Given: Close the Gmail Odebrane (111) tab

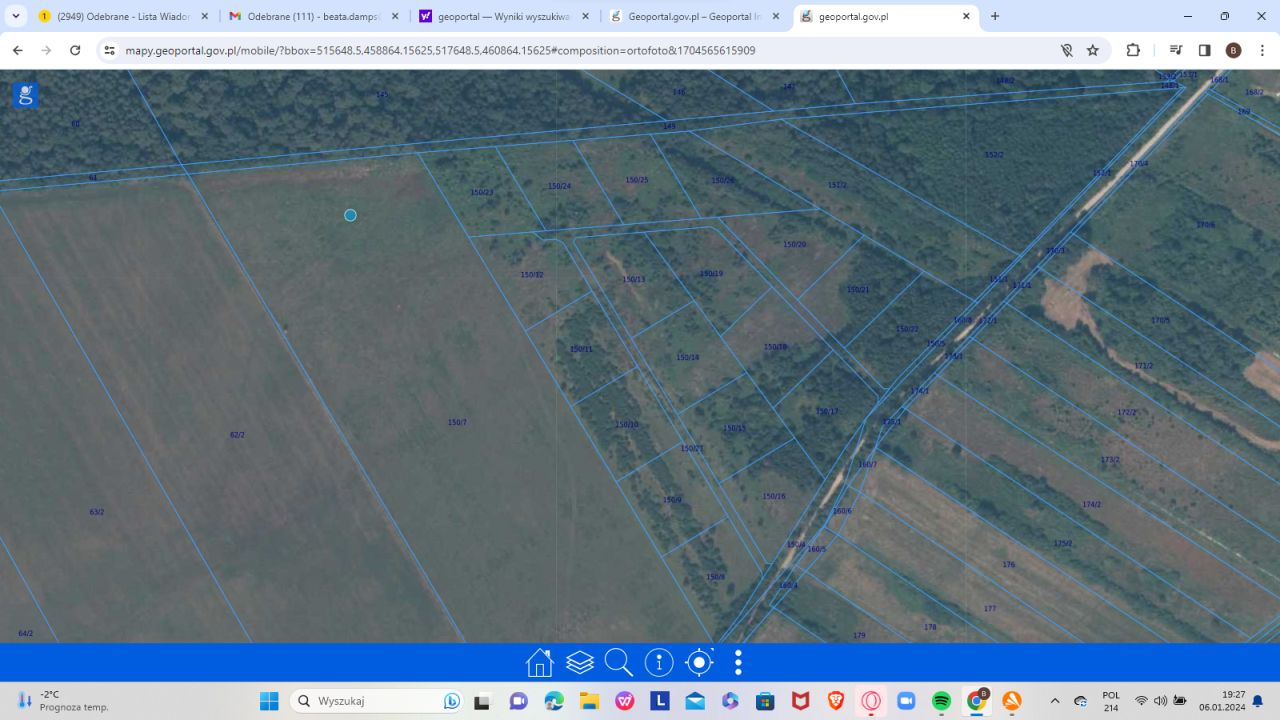Looking at the screenshot, I should (395, 16).
